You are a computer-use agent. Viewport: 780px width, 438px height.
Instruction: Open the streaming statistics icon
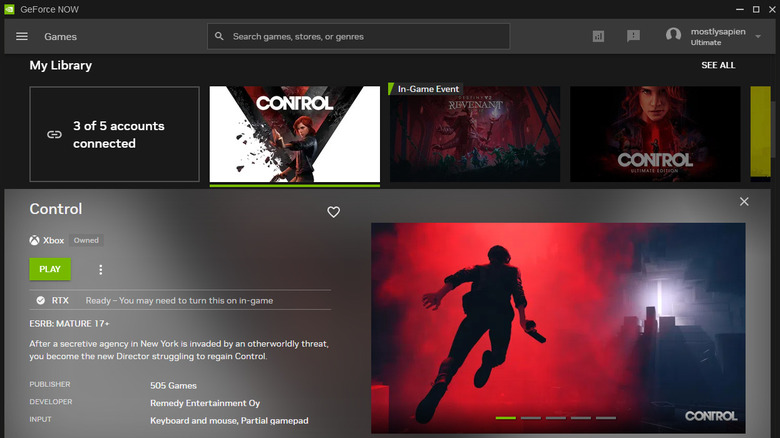598,36
